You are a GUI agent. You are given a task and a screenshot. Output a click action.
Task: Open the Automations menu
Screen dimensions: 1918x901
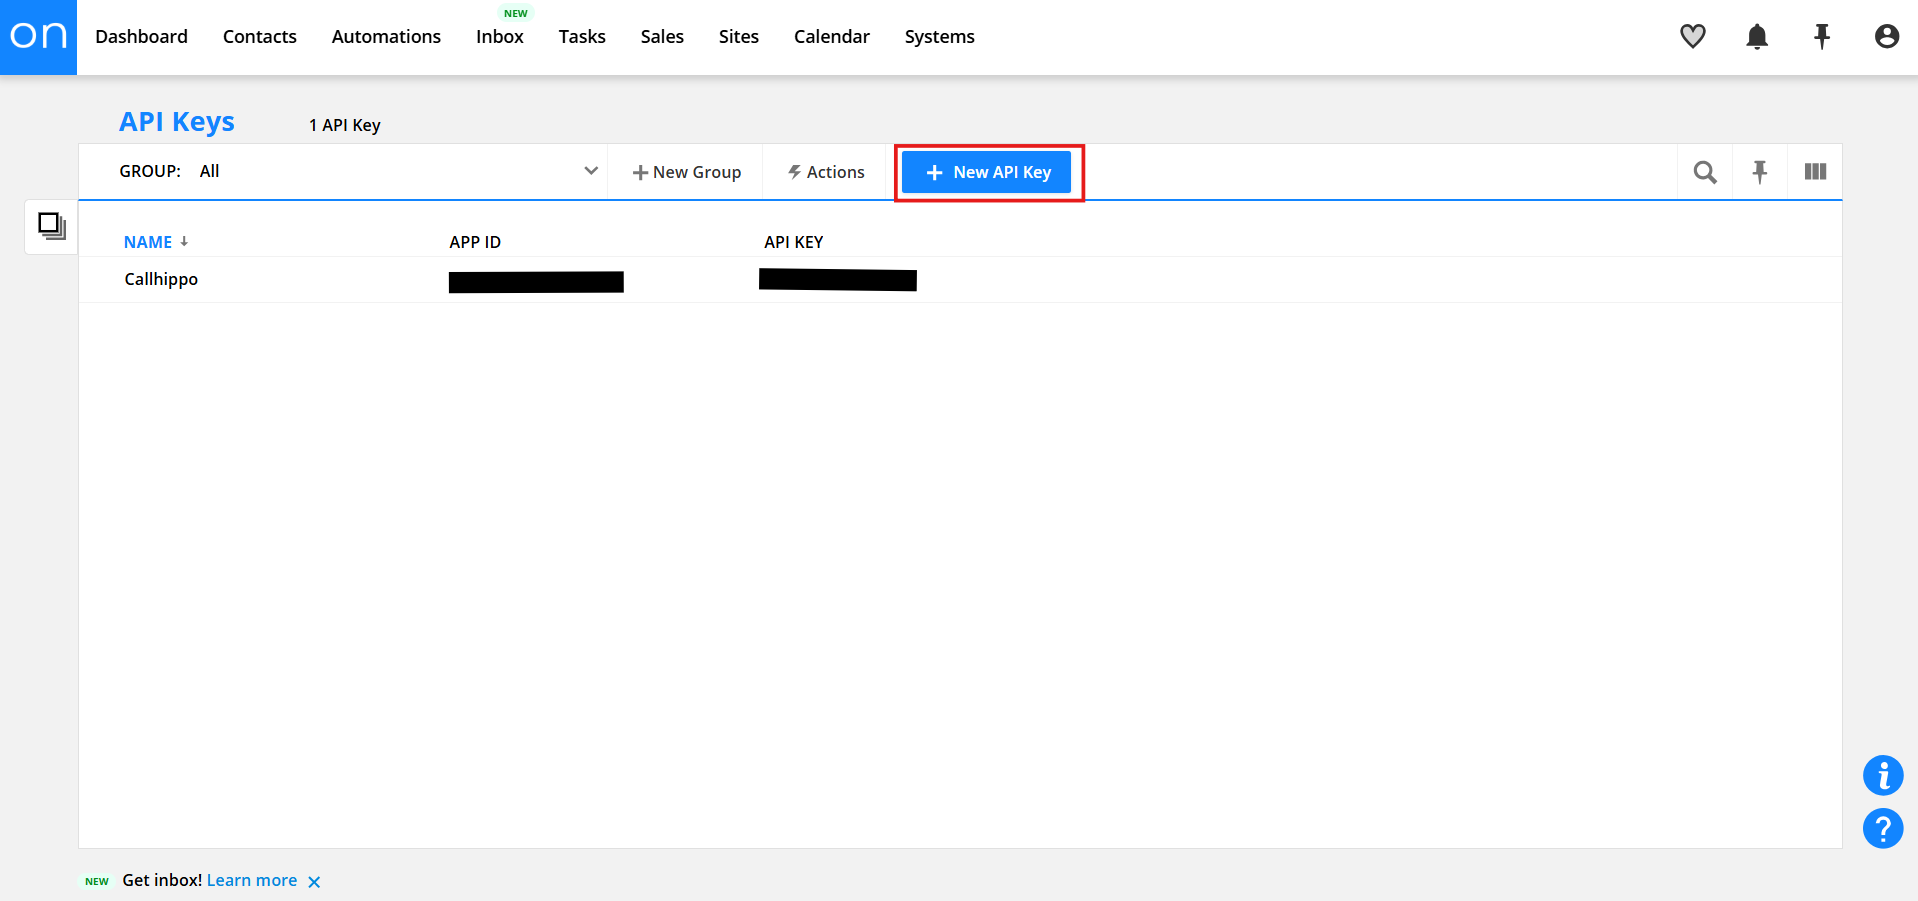[386, 37]
